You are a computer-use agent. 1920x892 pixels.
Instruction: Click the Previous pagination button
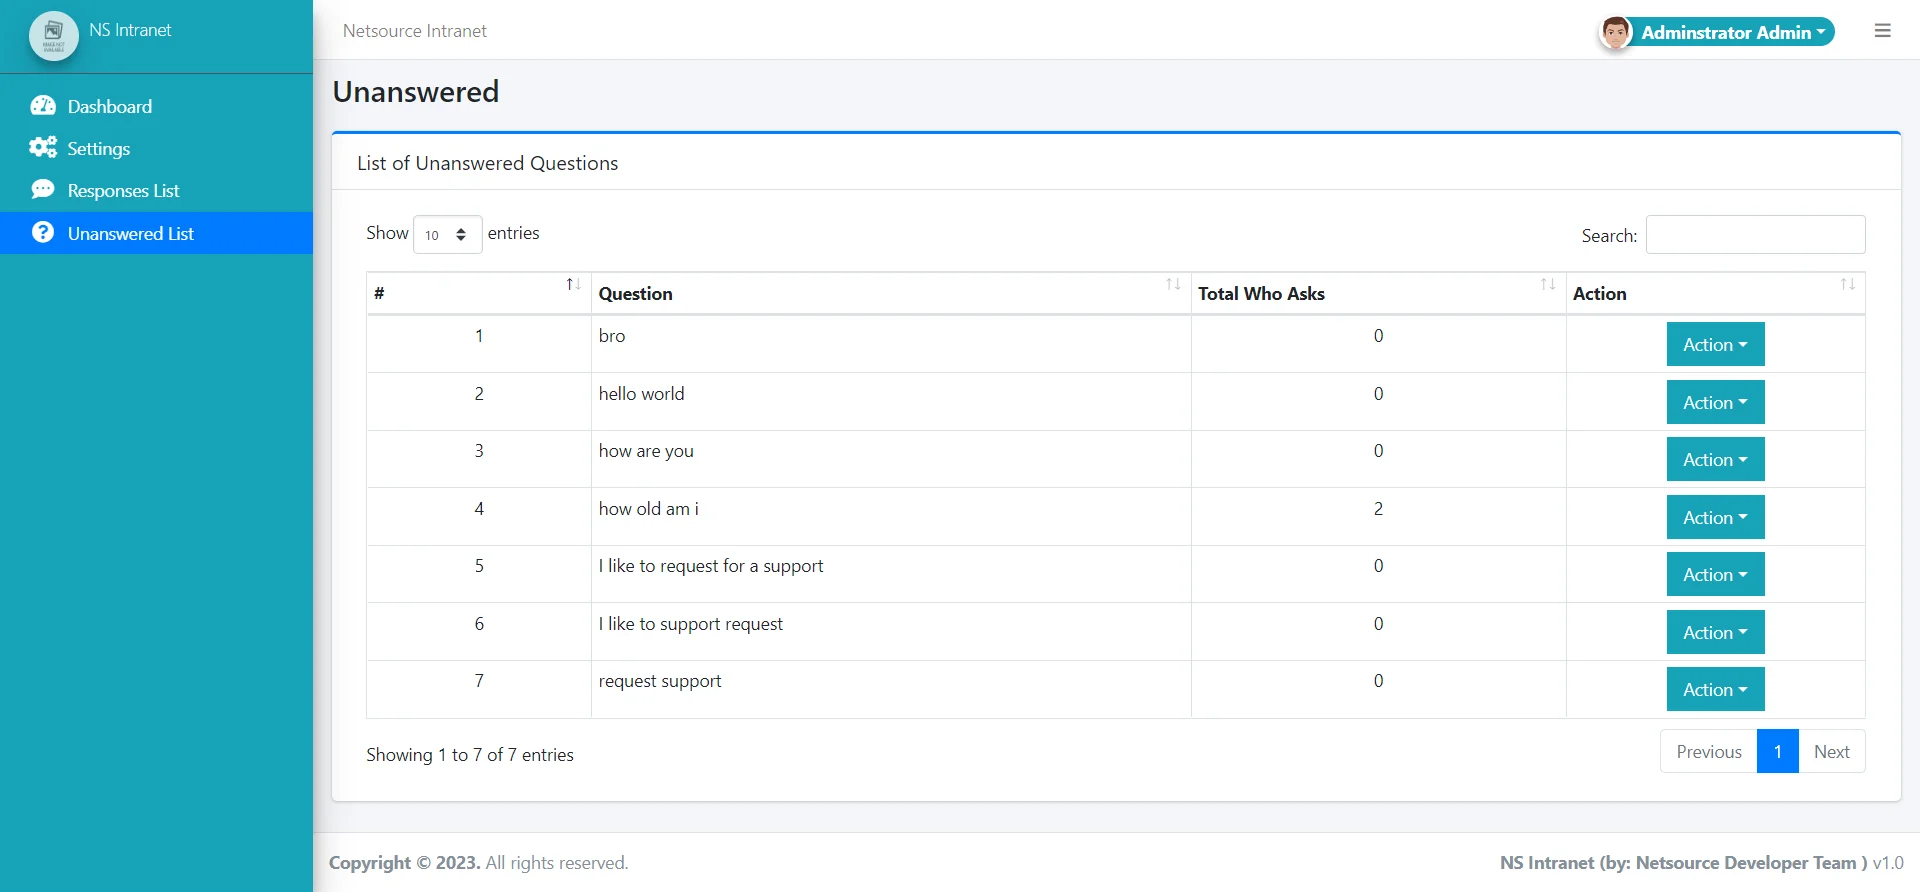coord(1708,752)
